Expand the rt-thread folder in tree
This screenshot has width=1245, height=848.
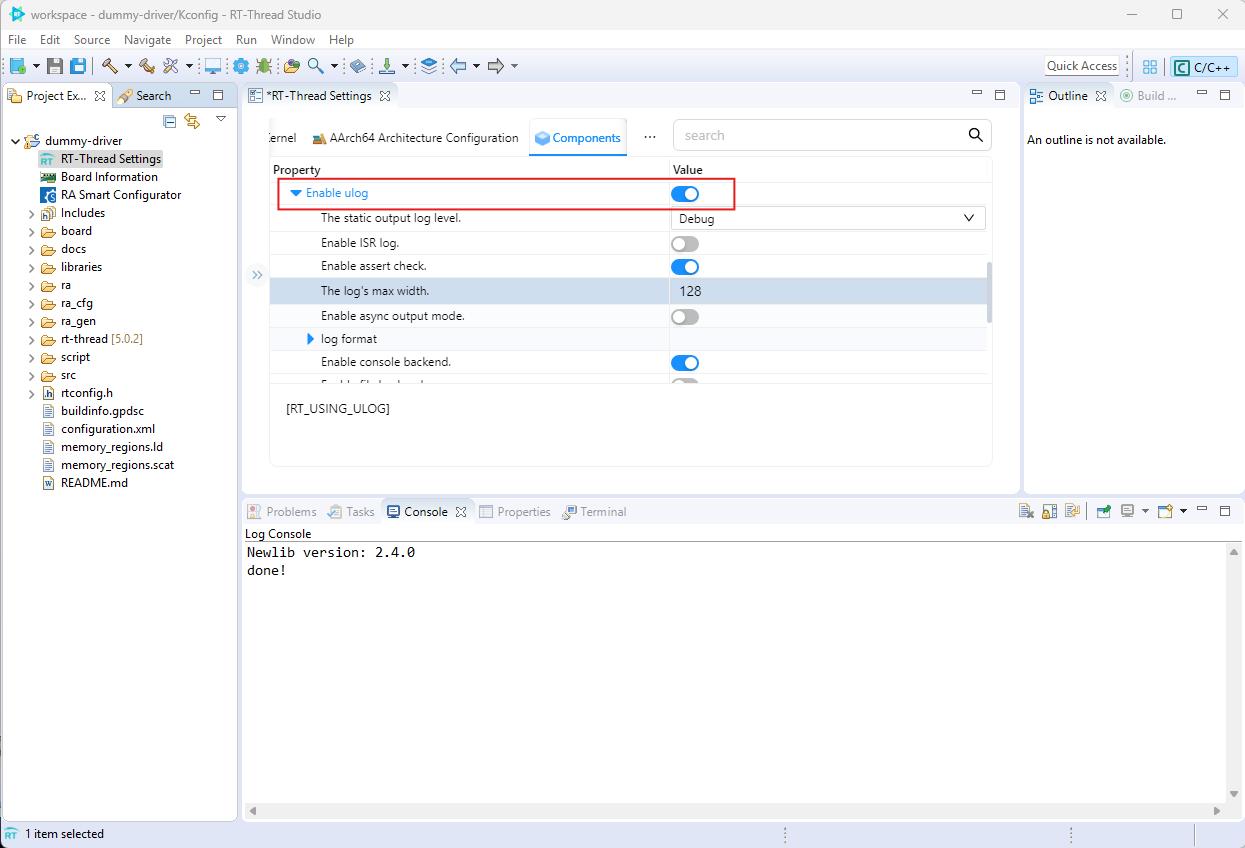point(32,339)
